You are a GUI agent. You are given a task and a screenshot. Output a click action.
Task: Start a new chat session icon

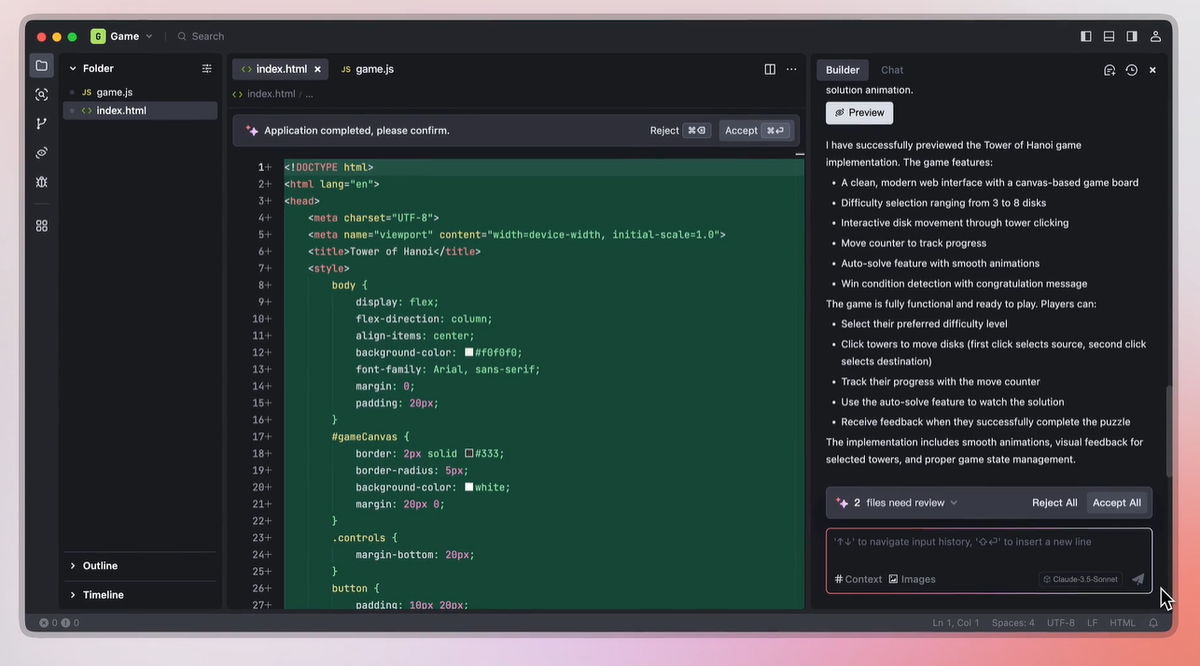click(1110, 70)
